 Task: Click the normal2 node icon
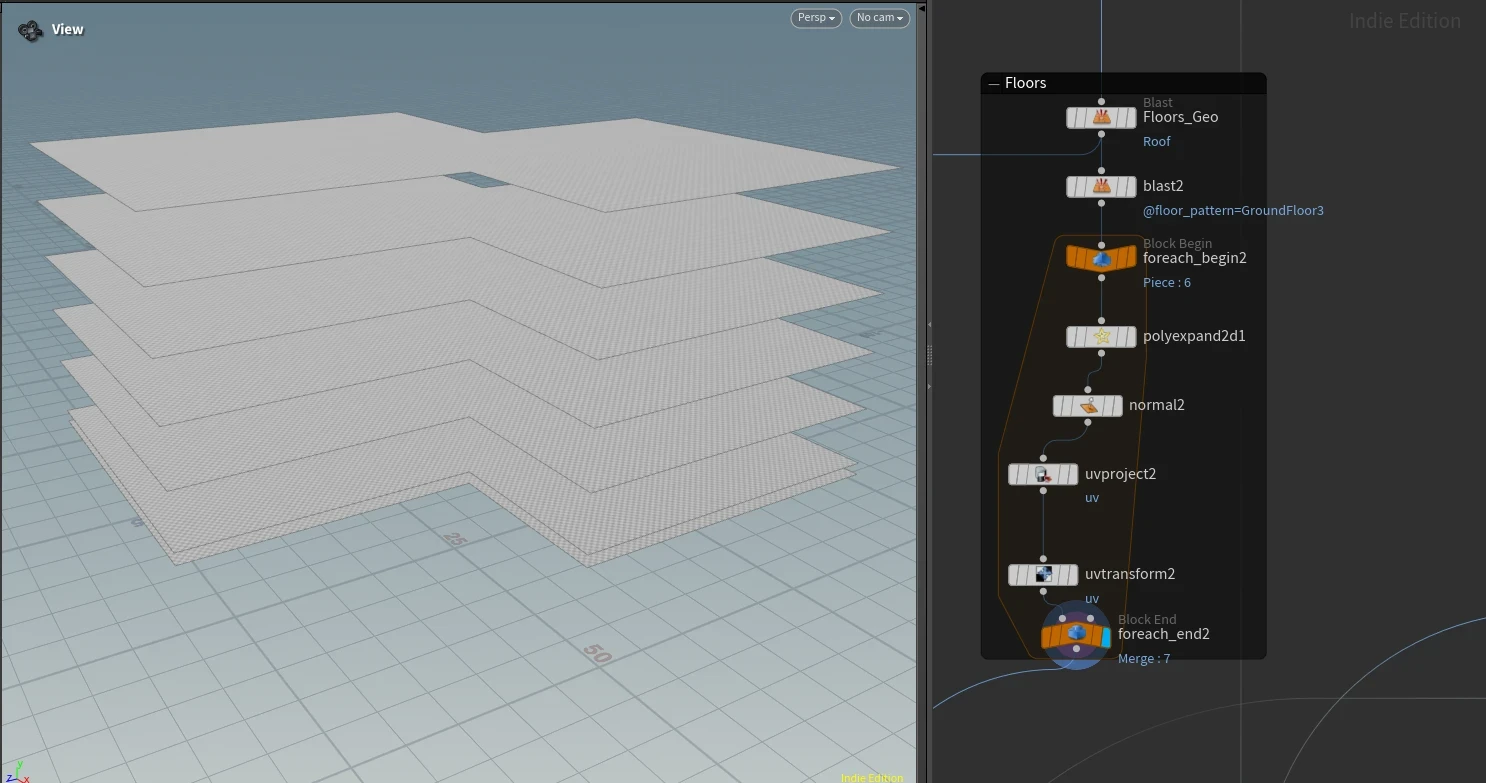coord(1088,406)
